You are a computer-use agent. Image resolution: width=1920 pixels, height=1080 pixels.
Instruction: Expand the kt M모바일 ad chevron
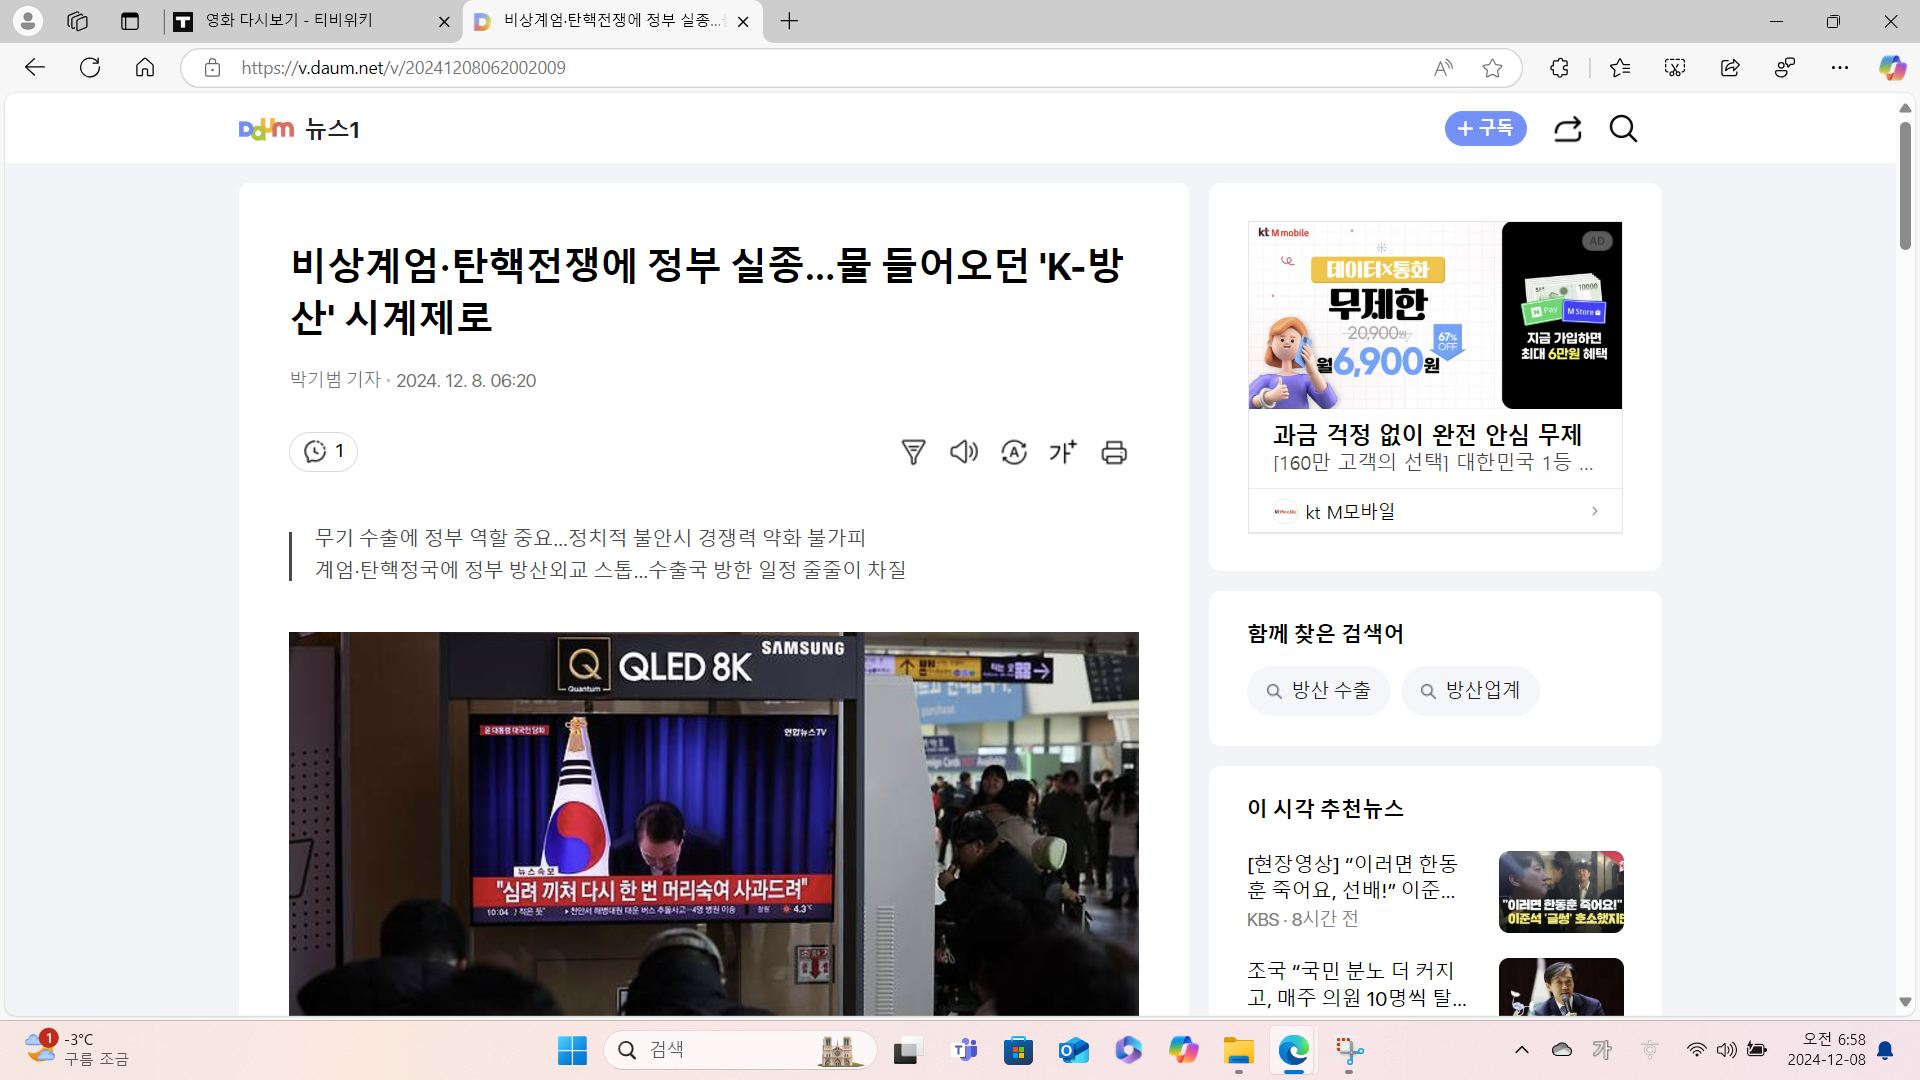[1594, 511]
